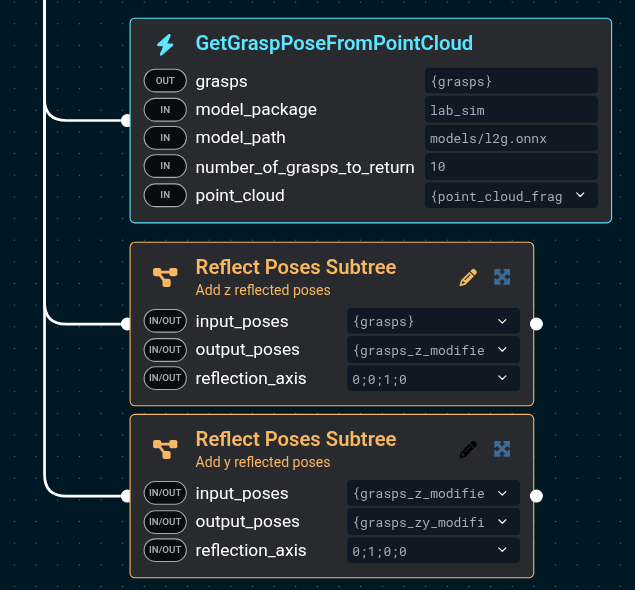Click the IN badge beside model_package
Image resolution: width=635 pixels, height=590 pixels.
click(165, 110)
